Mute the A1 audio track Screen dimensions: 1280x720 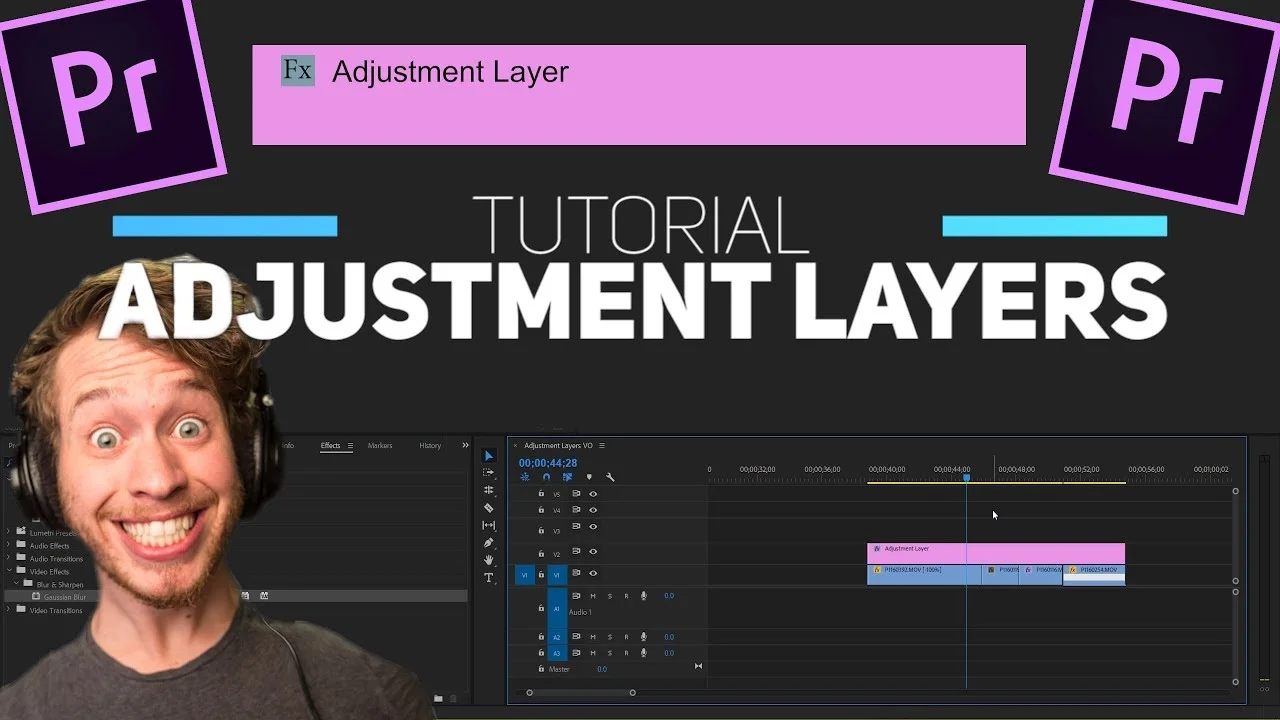[592, 596]
